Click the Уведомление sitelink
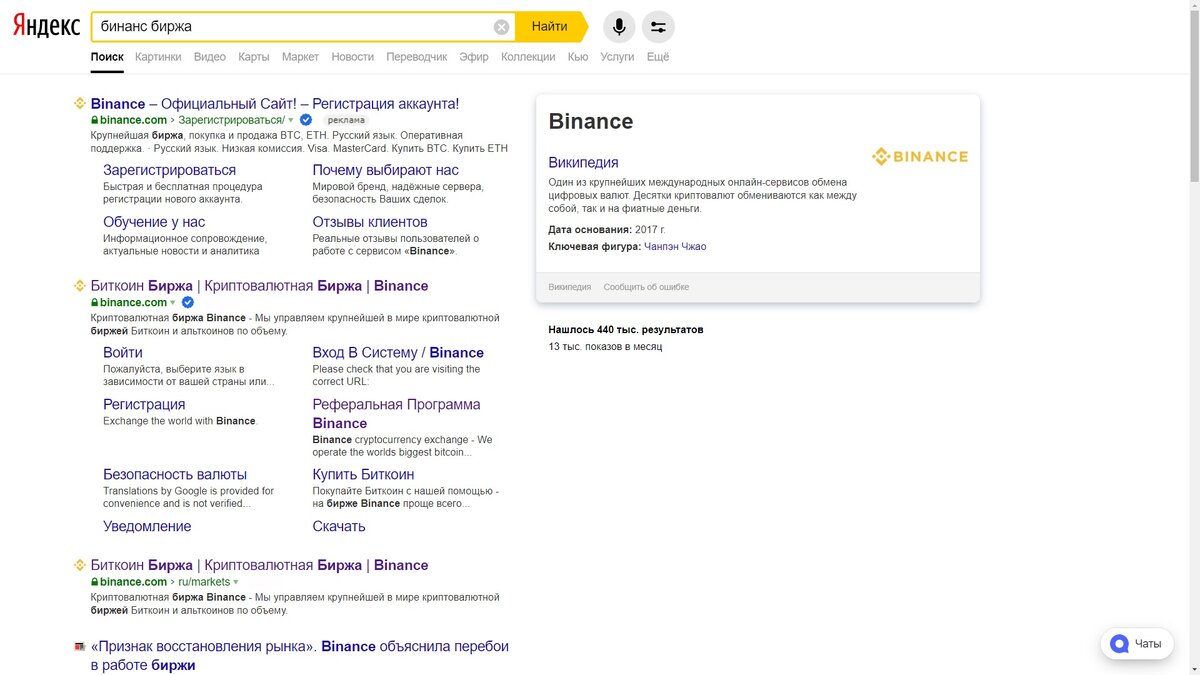Screen dimensions: 1200x675 pyautogui.click(x=147, y=526)
